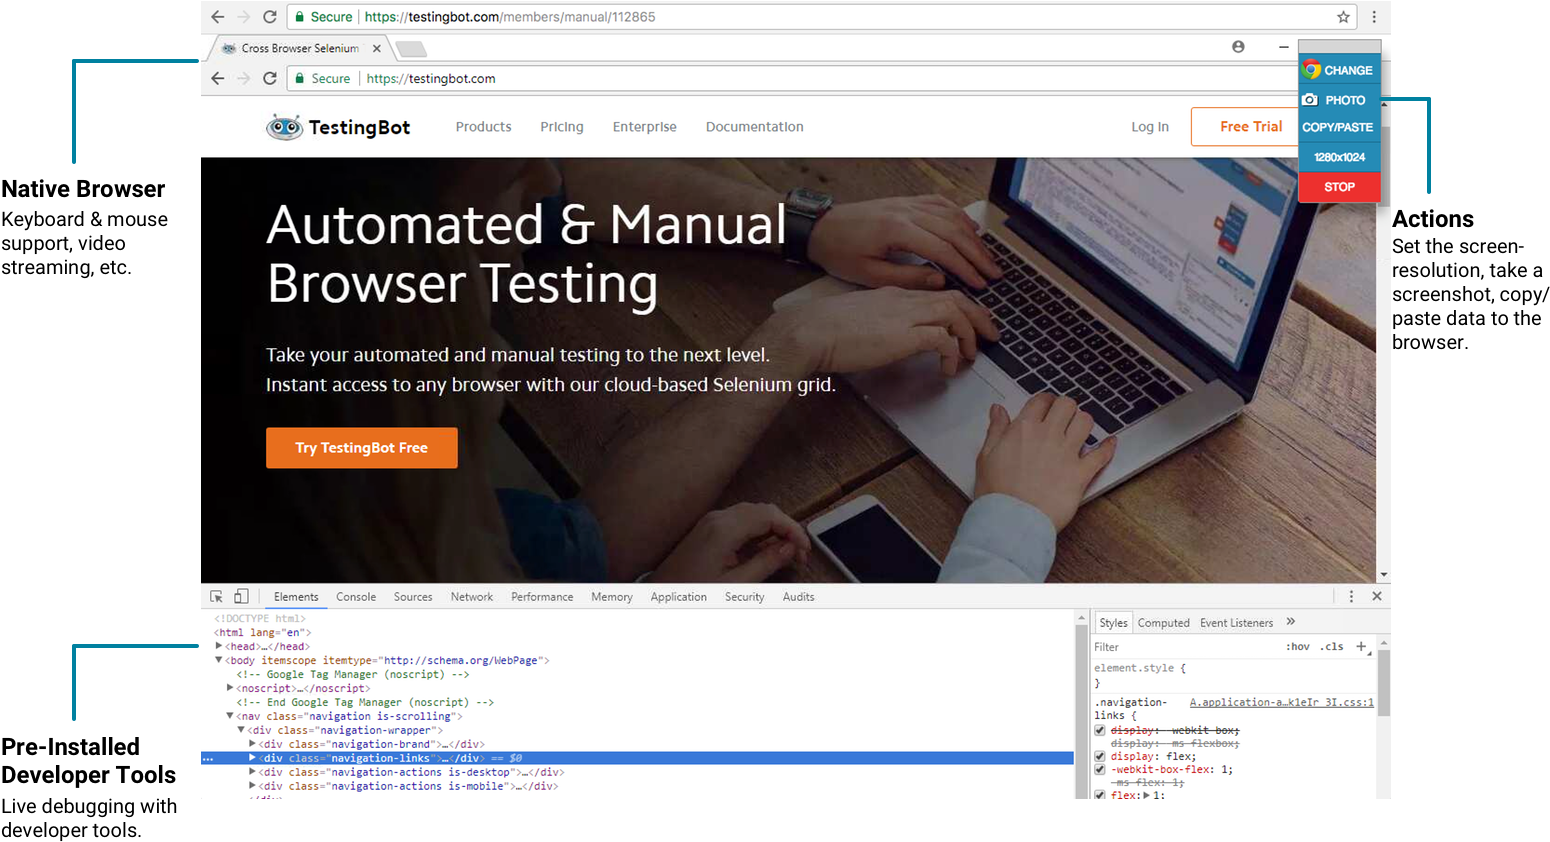Expand the navigation-brand div node

pos(253,744)
